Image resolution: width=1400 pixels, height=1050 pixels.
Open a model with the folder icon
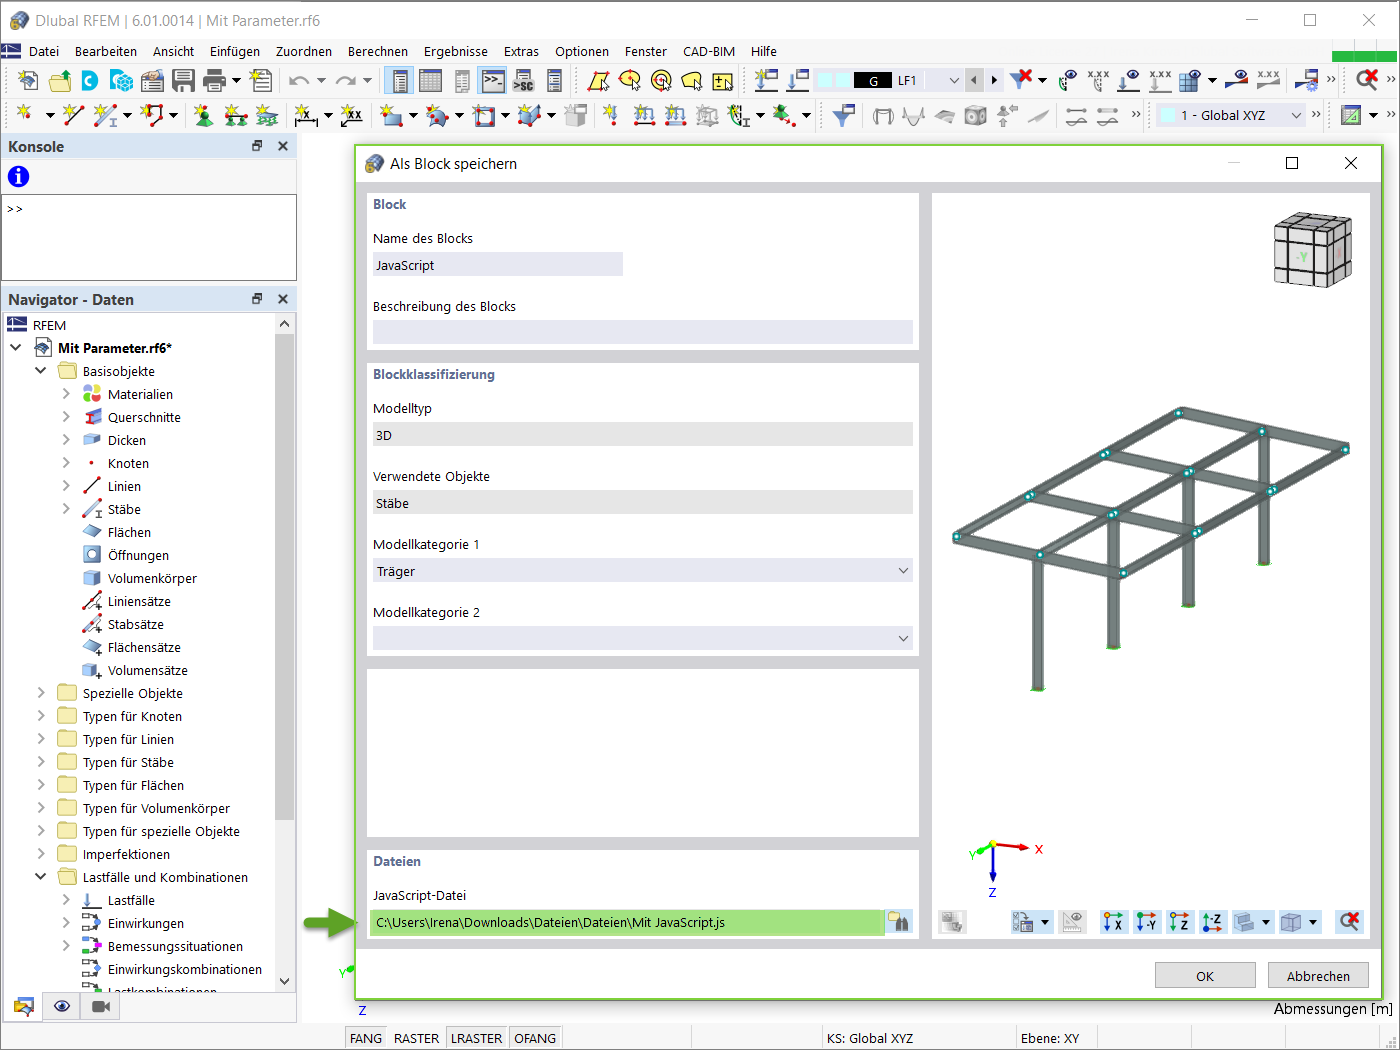(x=60, y=80)
